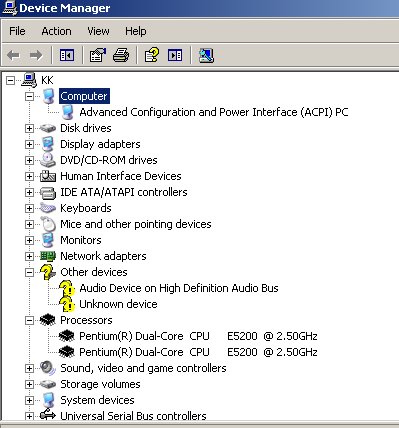The height and width of the screenshot is (428, 399).
Task: Open the Properties toolbar icon
Action: point(98,55)
